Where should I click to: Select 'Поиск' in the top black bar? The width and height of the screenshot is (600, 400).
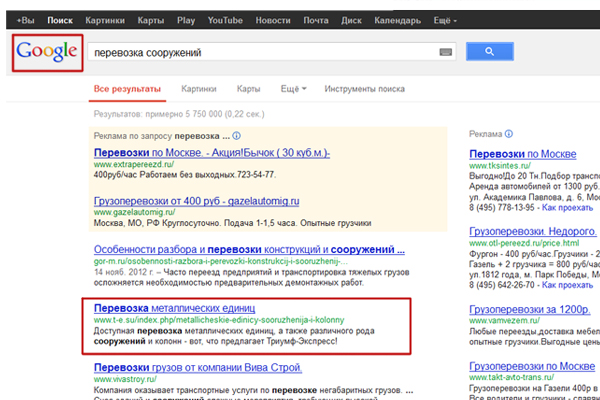click(x=60, y=20)
